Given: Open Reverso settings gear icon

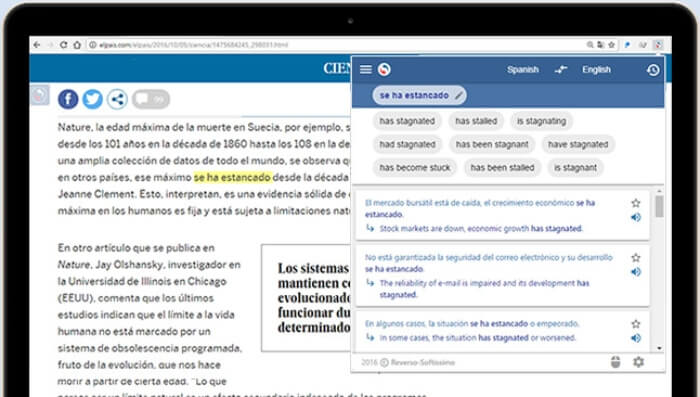Looking at the screenshot, I should [x=638, y=362].
